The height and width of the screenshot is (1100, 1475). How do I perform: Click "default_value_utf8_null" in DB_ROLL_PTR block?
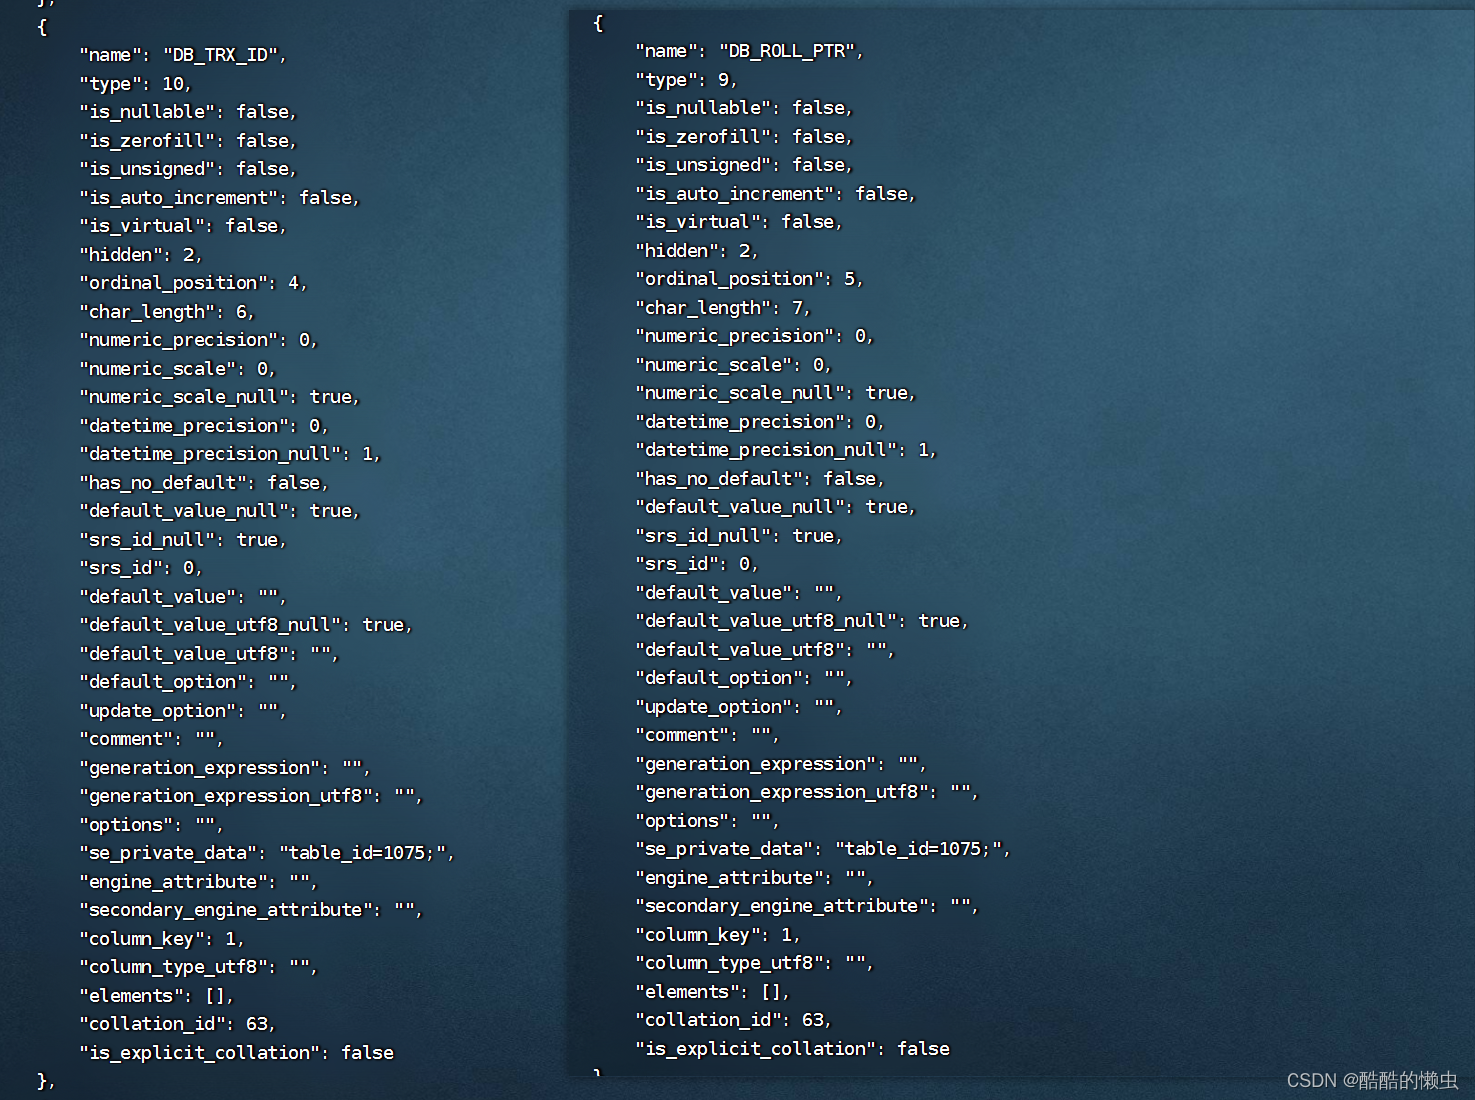pyautogui.click(x=802, y=621)
